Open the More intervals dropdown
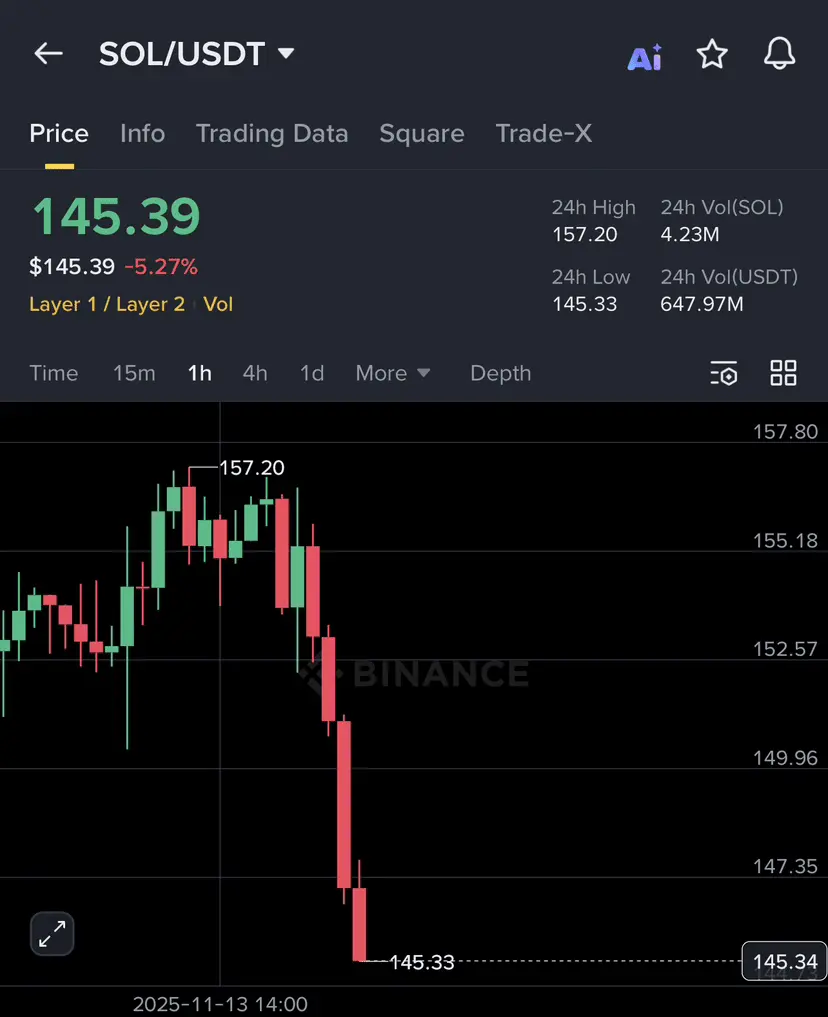The height and width of the screenshot is (1017, 828). click(x=393, y=373)
